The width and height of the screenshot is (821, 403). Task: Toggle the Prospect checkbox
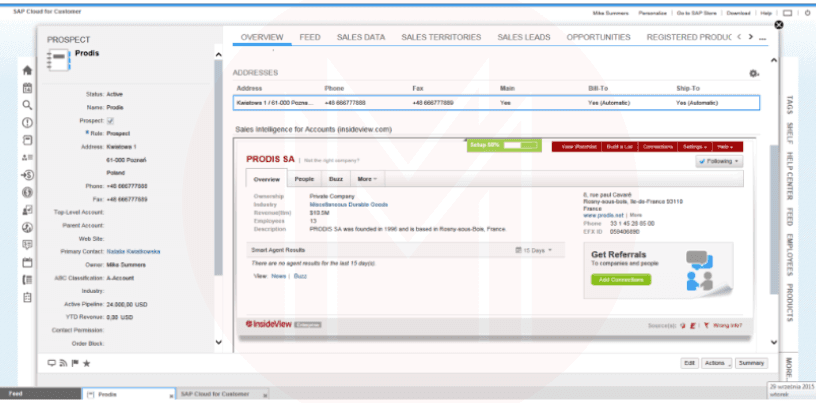coord(111,120)
